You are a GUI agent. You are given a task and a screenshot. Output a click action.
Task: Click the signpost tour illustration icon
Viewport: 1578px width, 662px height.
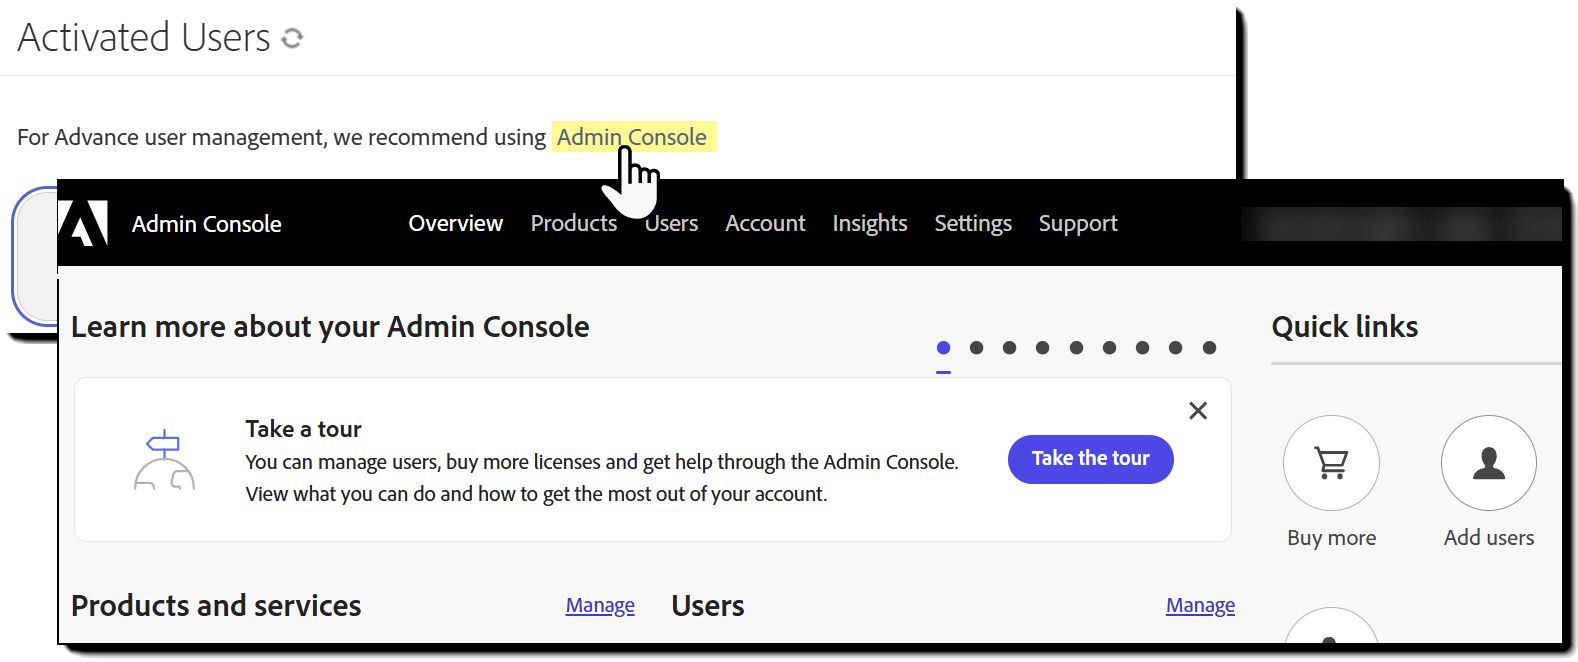(164, 461)
